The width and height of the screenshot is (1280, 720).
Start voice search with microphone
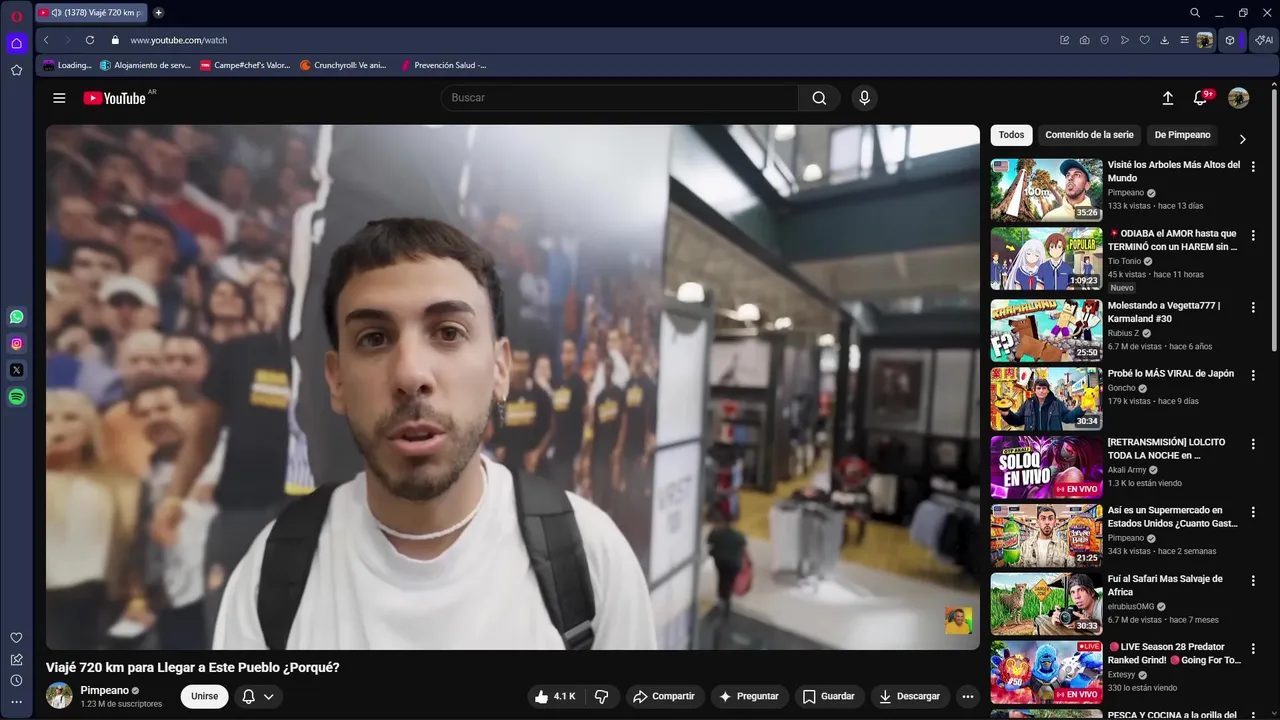864,98
